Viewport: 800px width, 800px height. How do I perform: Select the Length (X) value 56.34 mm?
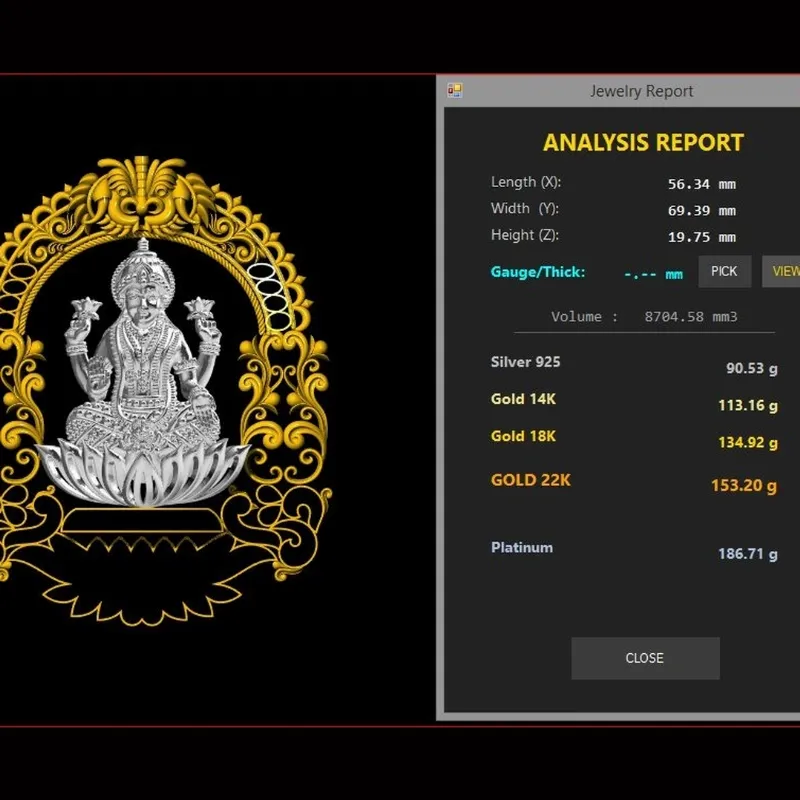click(702, 184)
